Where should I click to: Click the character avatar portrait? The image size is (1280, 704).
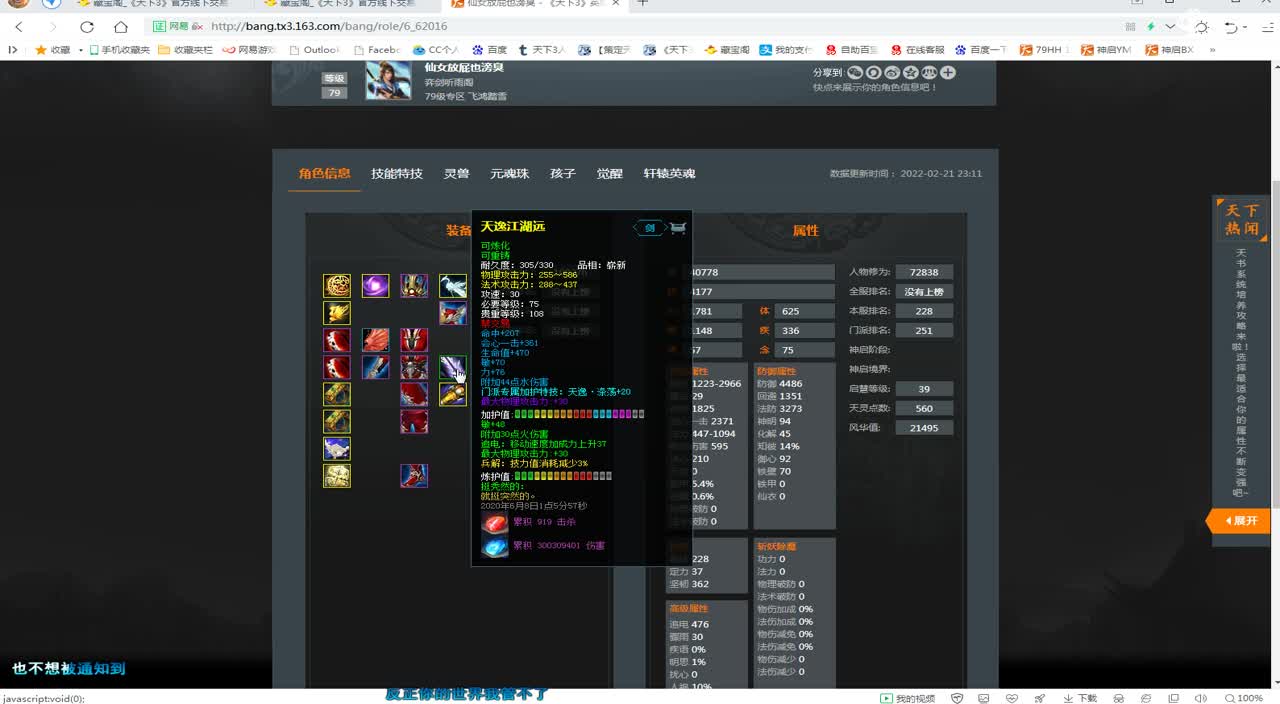click(388, 81)
